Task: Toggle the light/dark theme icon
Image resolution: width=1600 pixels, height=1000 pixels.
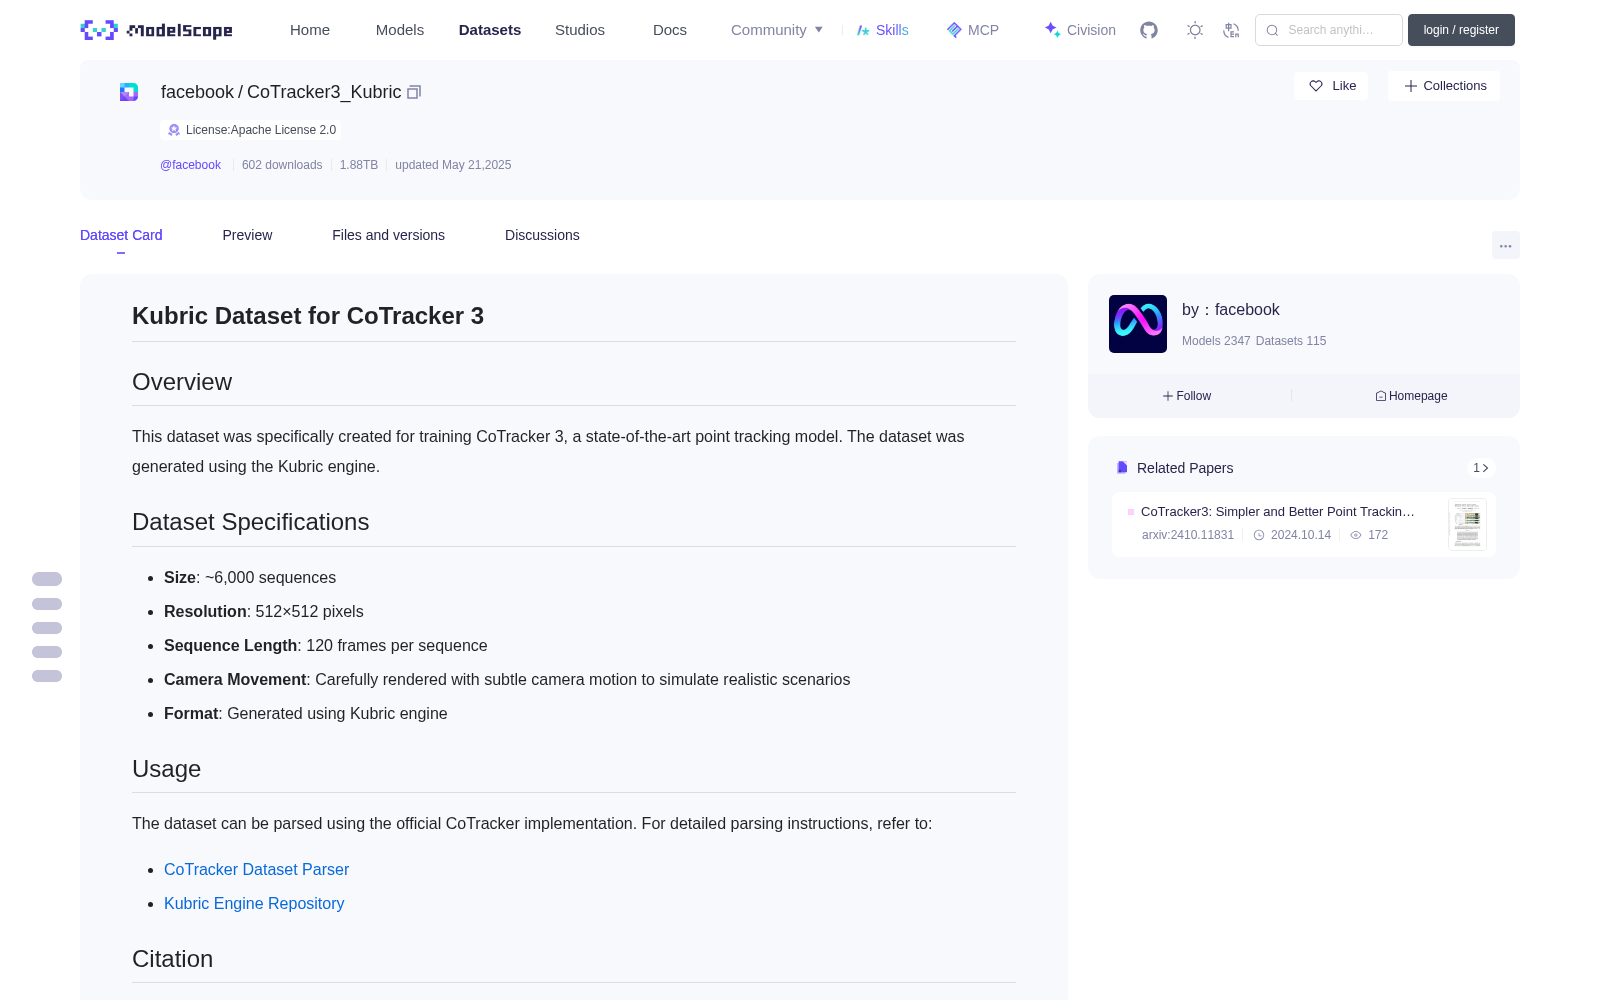Action: [x=1194, y=30]
